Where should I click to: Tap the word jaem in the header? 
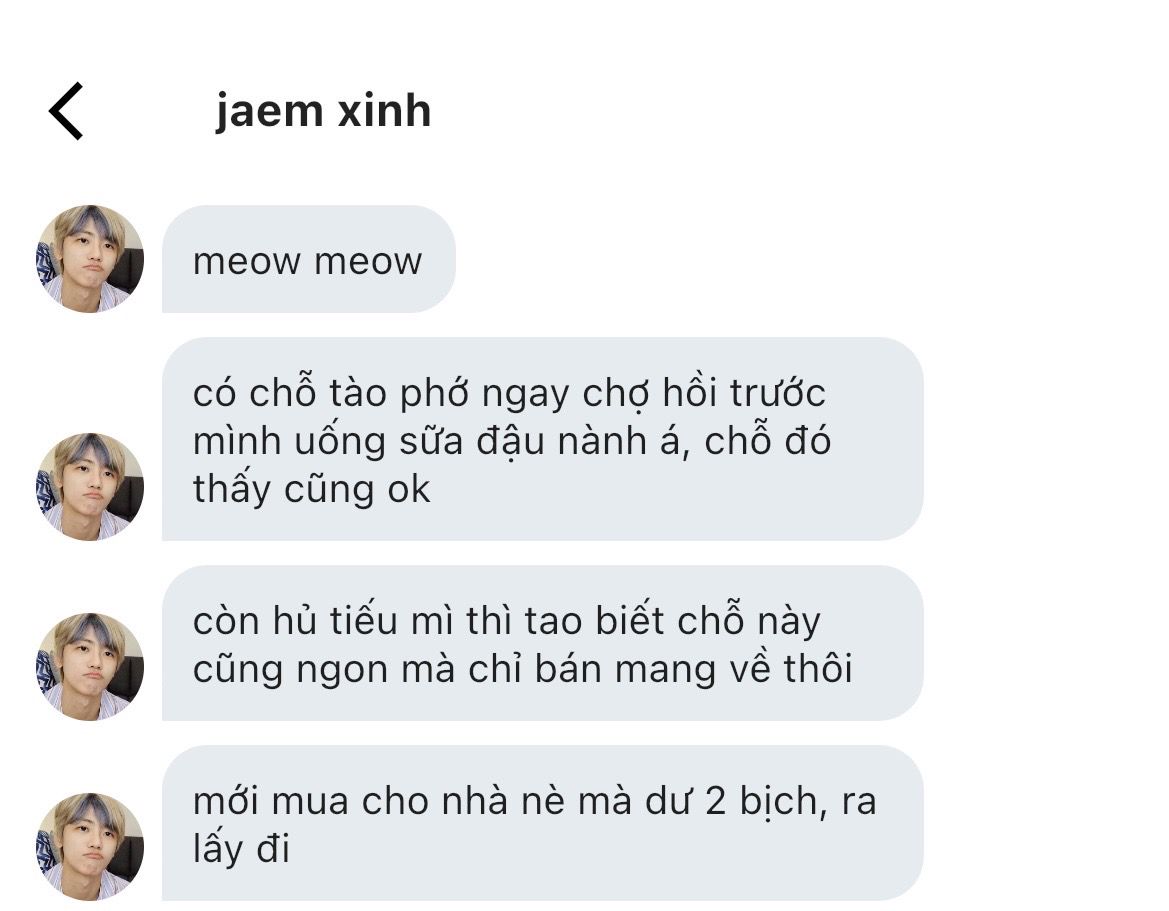(x=270, y=113)
